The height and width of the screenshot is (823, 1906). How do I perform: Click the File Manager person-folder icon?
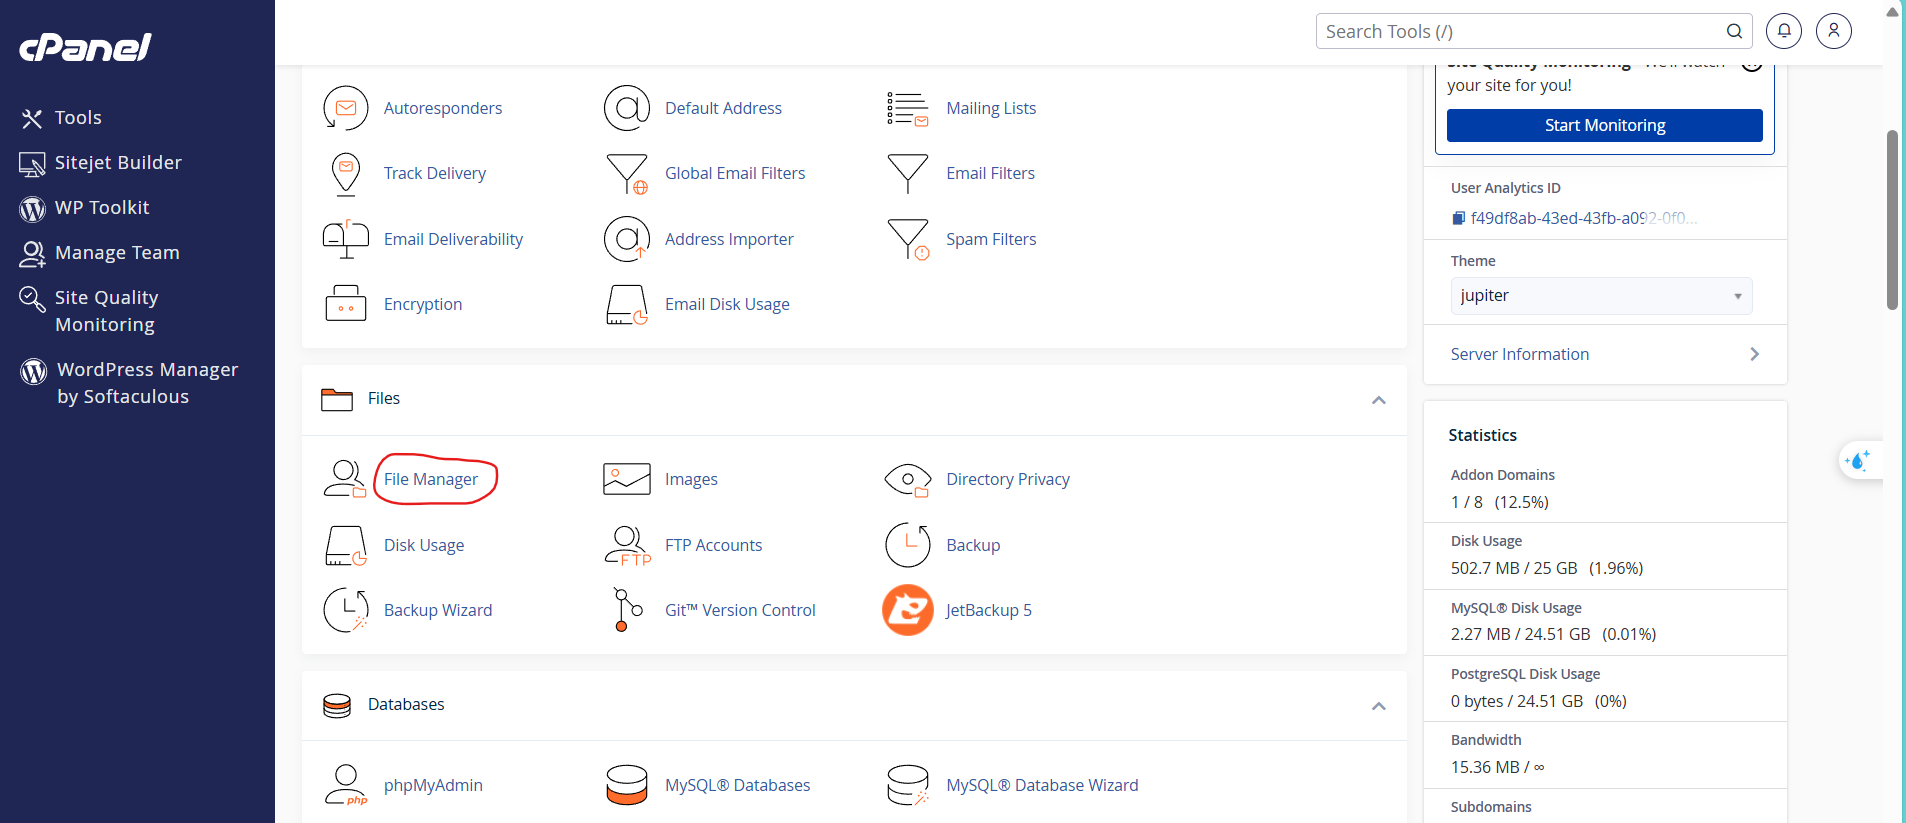[x=345, y=479]
